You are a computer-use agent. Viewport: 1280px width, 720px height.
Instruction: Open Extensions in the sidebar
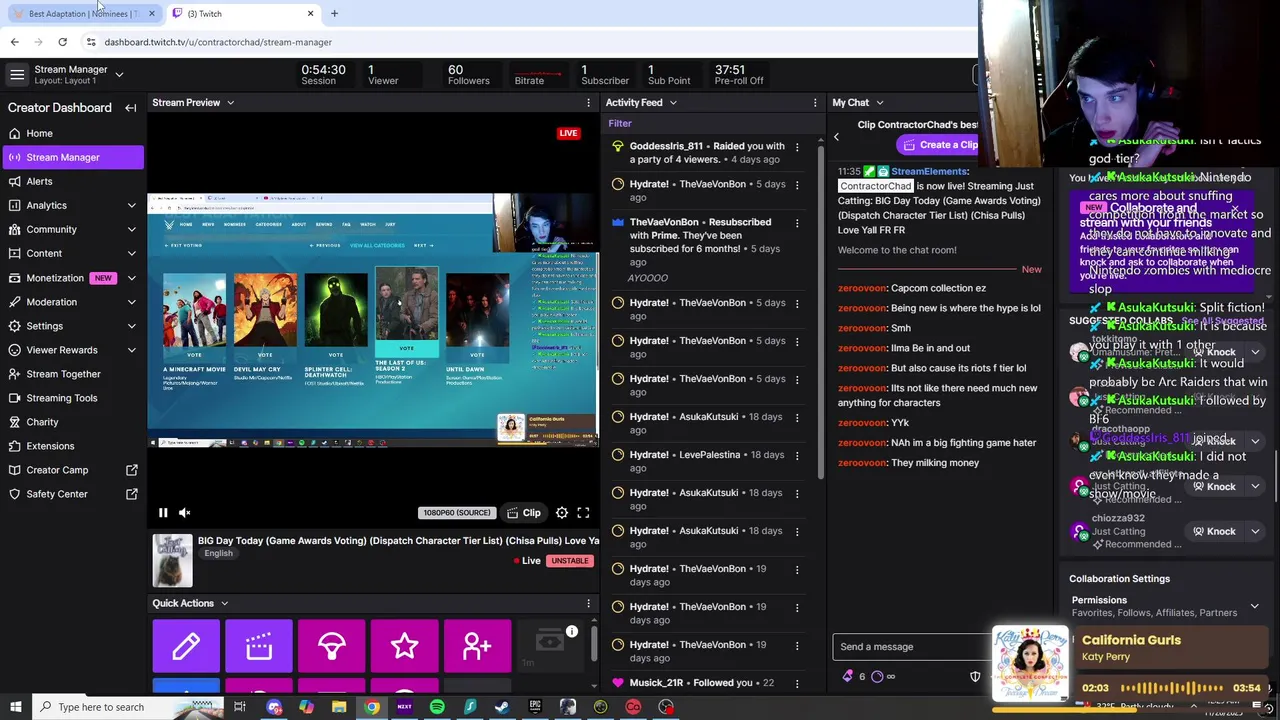point(72,446)
